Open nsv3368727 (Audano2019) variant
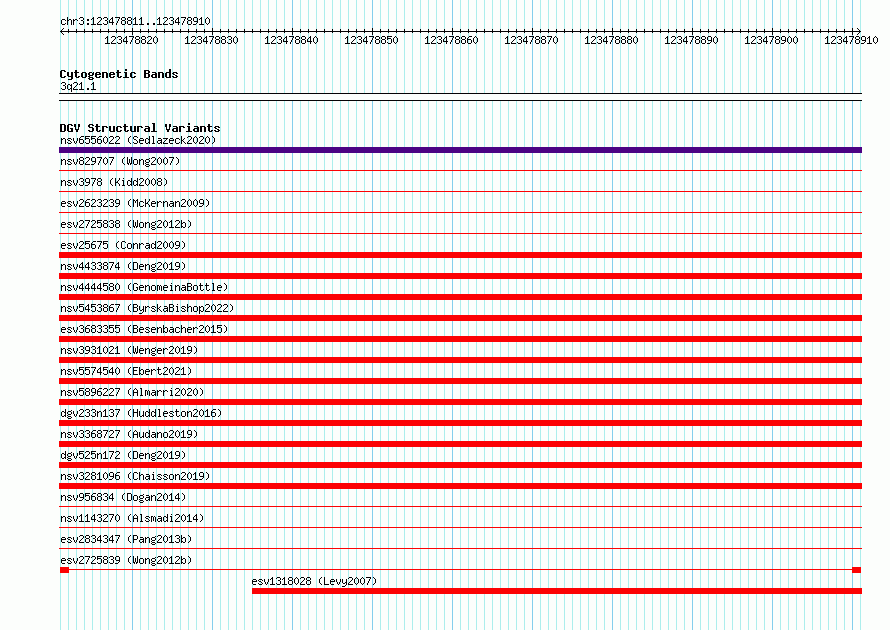This screenshot has width=890, height=630. [129, 434]
